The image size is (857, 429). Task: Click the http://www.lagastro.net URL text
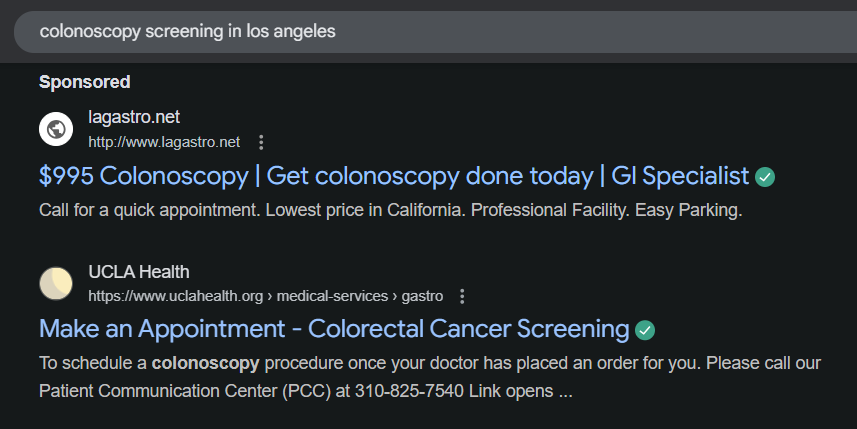coord(164,142)
